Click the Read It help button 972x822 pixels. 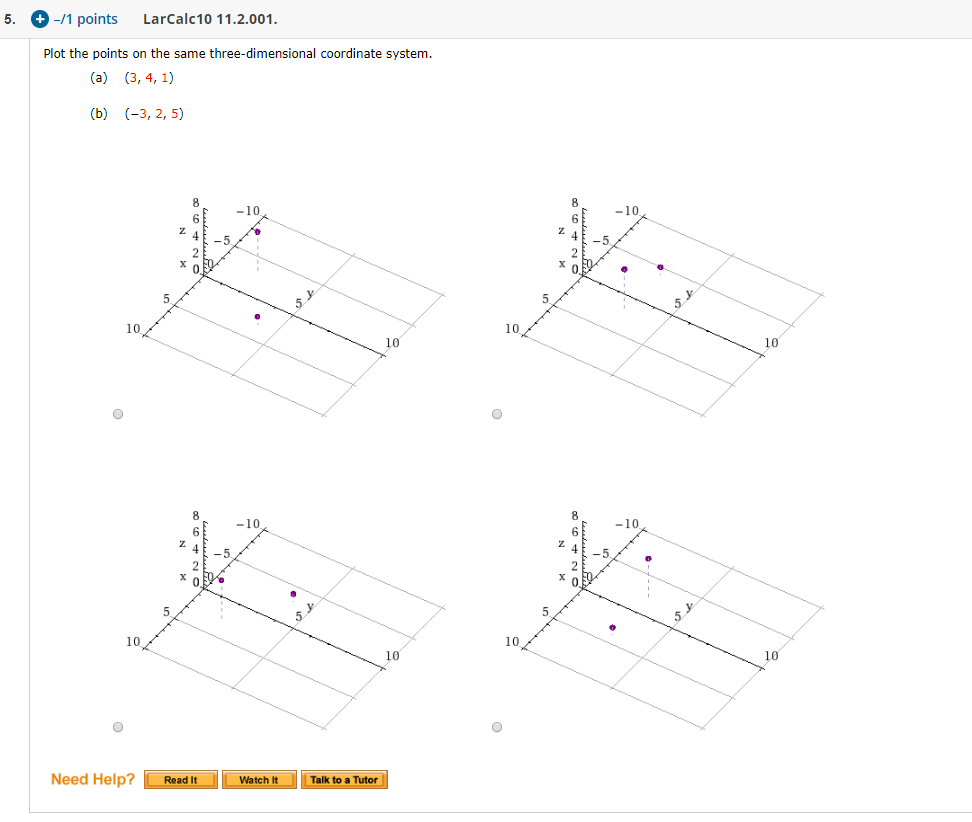(180, 779)
